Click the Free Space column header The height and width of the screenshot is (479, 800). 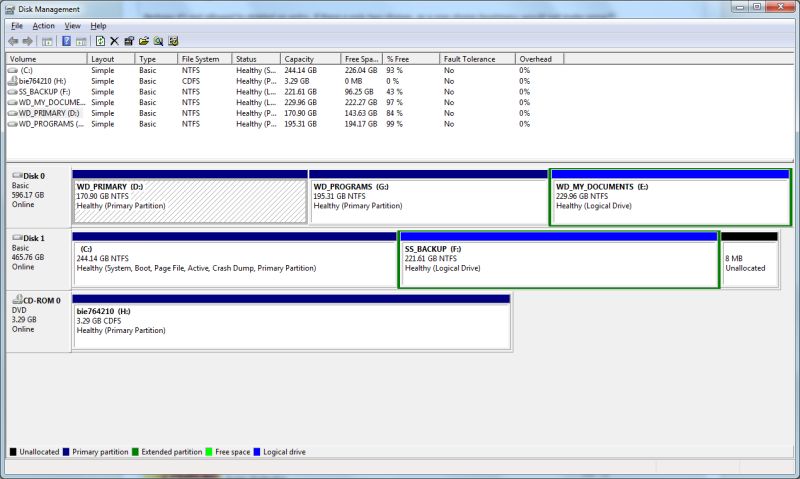(361, 59)
